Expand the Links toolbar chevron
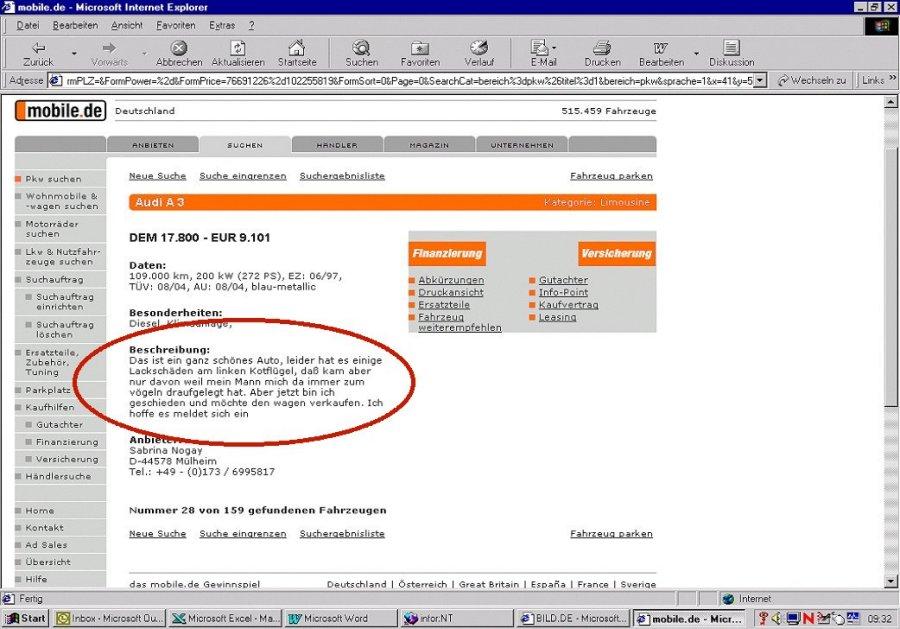 [892, 77]
